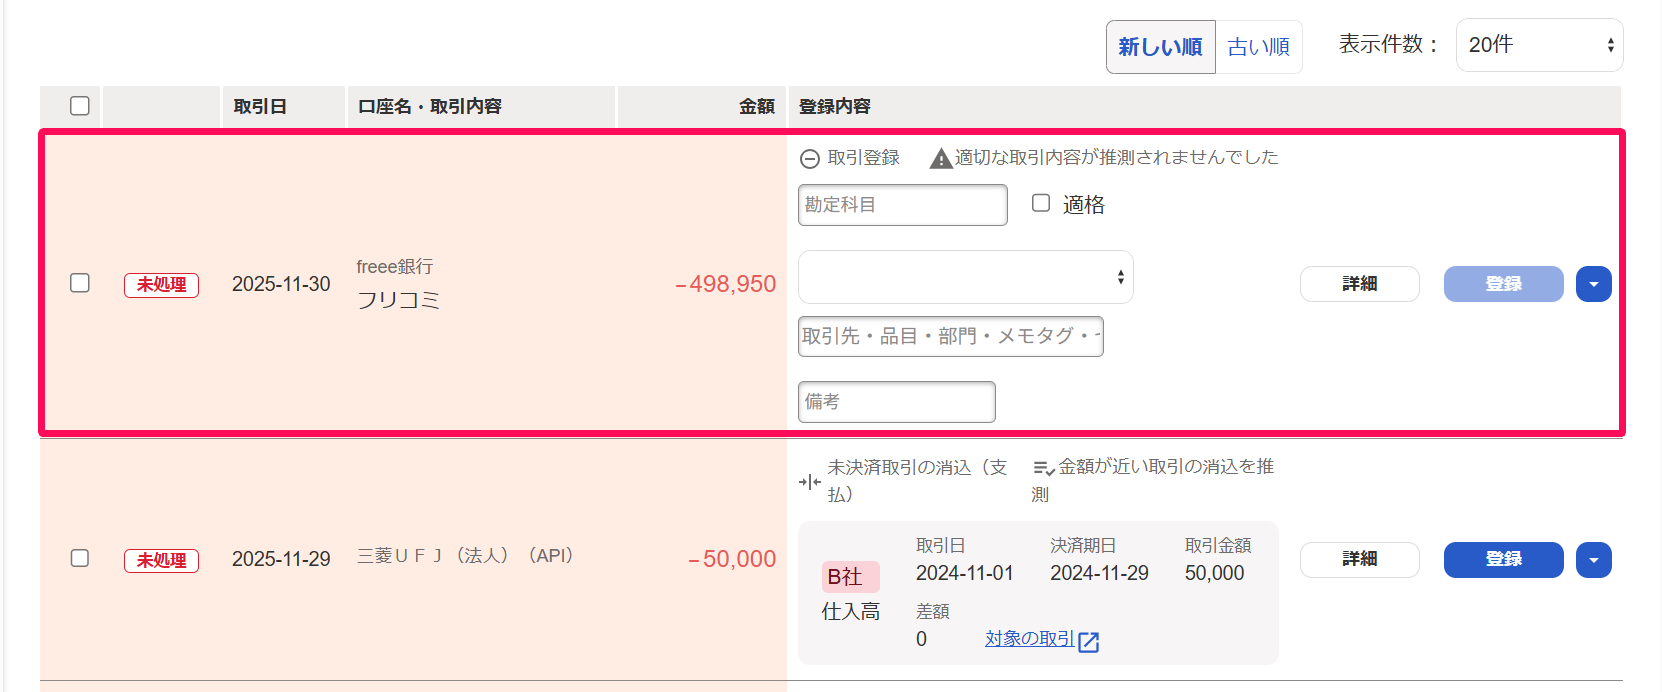The image size is (1662, 692).
Task: Click 登録 for the freee銀行 row
Action: click(1504, 284)
